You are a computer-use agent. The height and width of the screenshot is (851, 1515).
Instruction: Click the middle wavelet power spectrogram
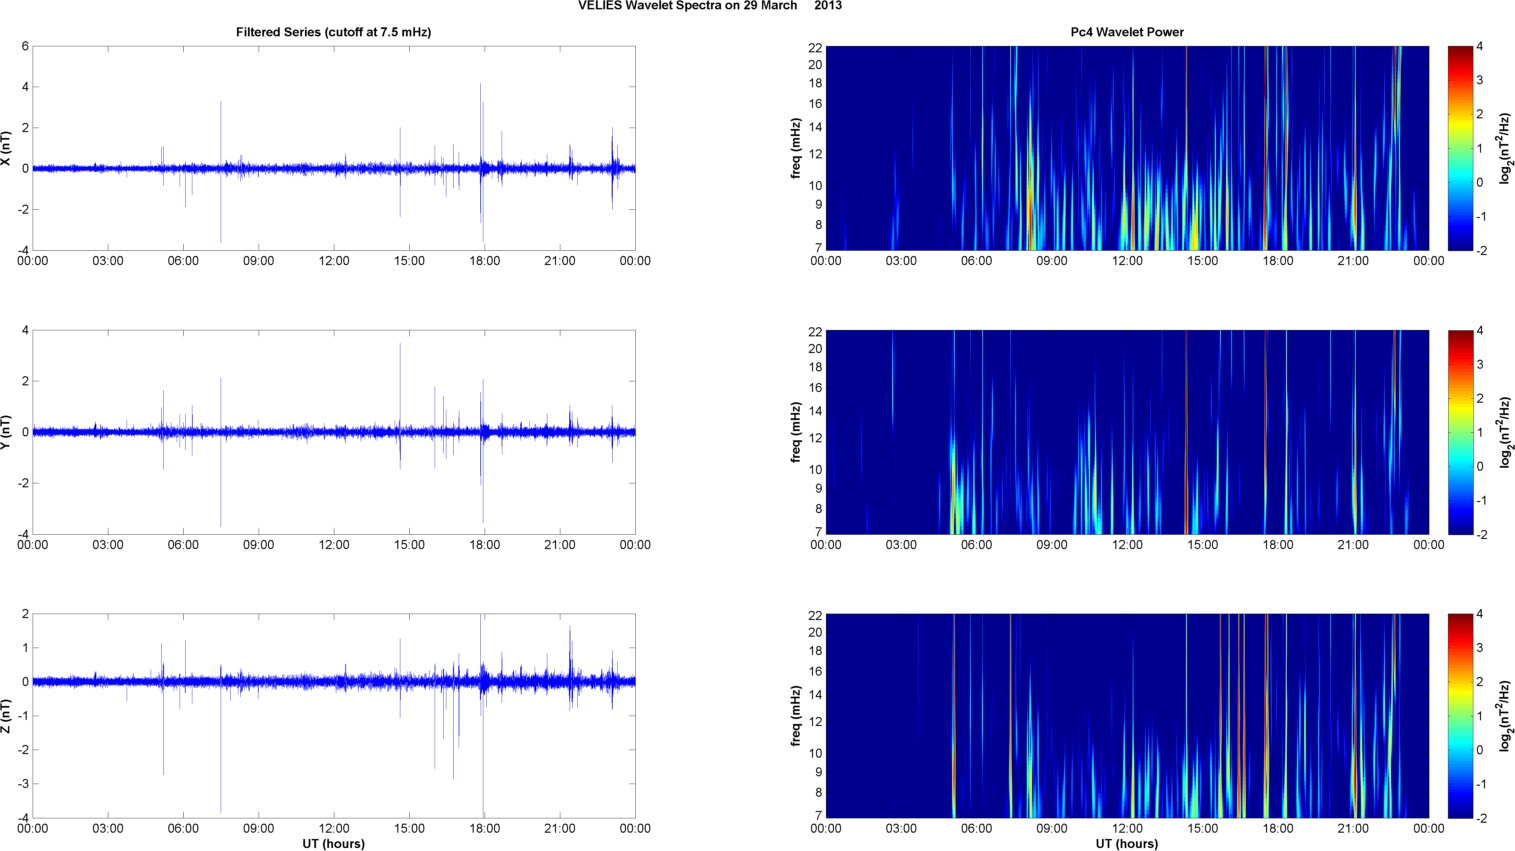[1127, 432]
